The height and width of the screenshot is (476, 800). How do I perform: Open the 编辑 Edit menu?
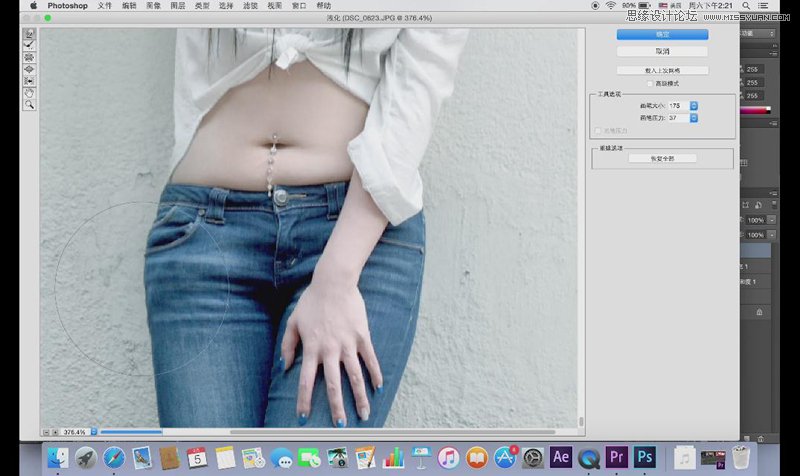click(129, 6)
